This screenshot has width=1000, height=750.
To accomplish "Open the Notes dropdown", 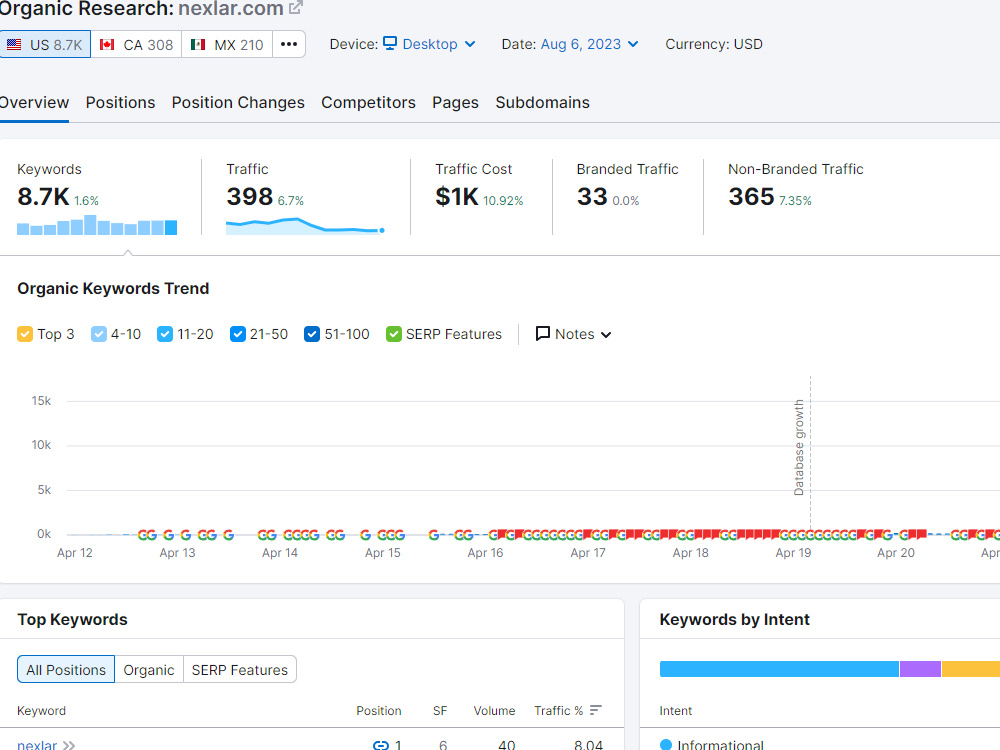I will (573, 334).
